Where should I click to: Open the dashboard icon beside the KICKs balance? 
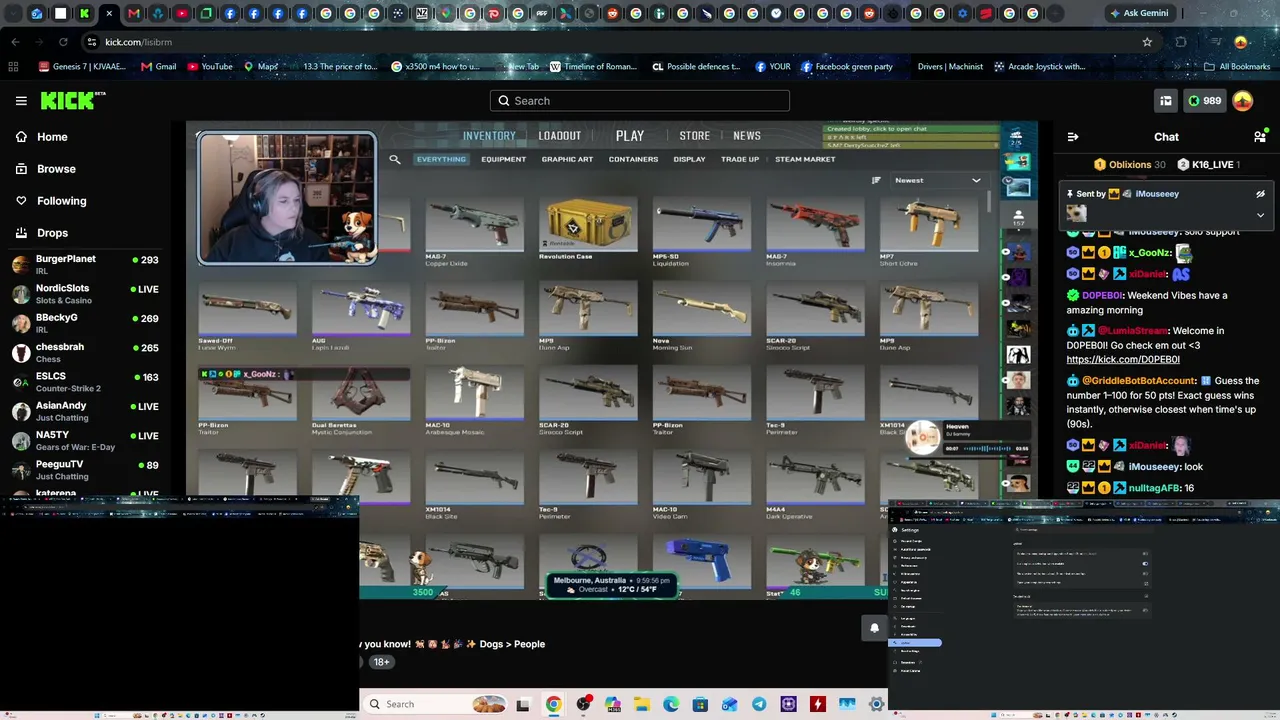pyautogui.click(x=1166, y=101)
